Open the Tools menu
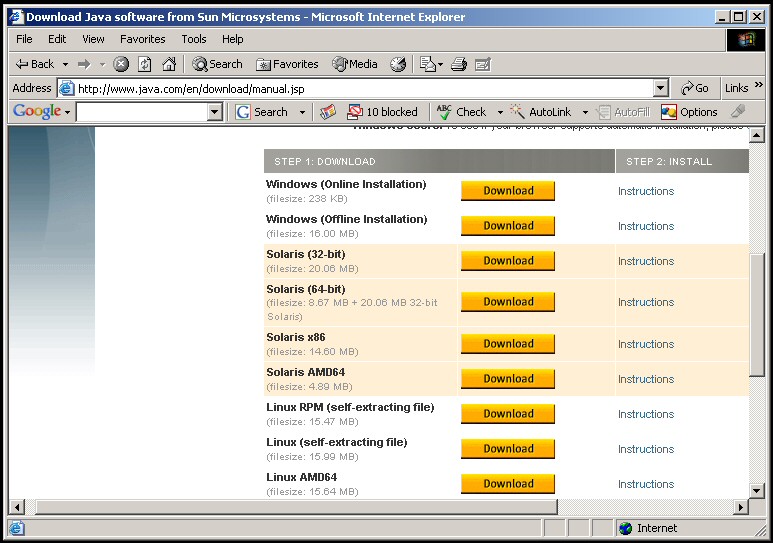 pos(194,39)
